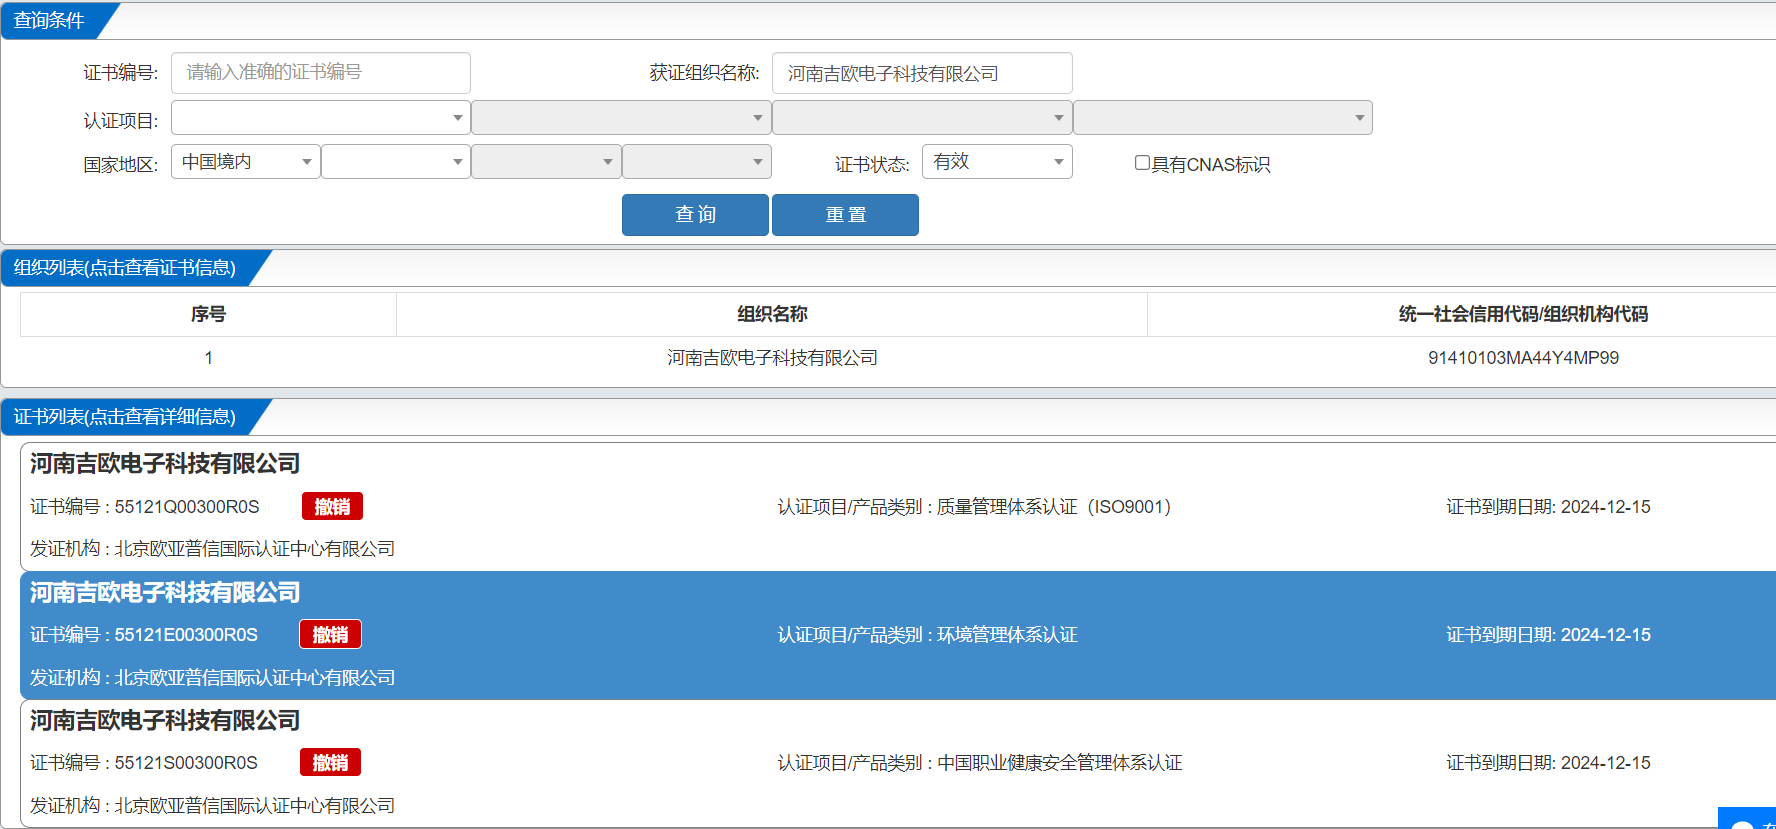Image resolution: width=1776 pixels, height=829 pixels.
Task: Click 发证机构 text under certificate 55121E00300R0S
Action: point(212,678)
